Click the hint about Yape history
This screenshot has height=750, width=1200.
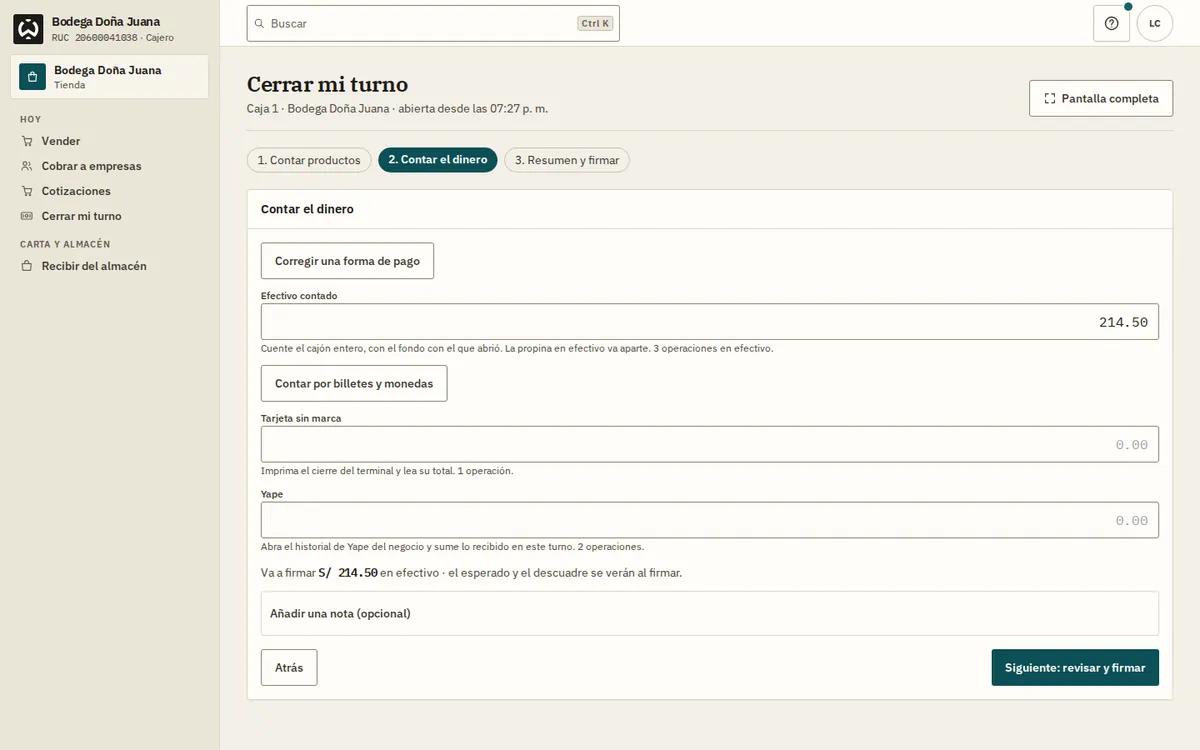coord(452,547)
